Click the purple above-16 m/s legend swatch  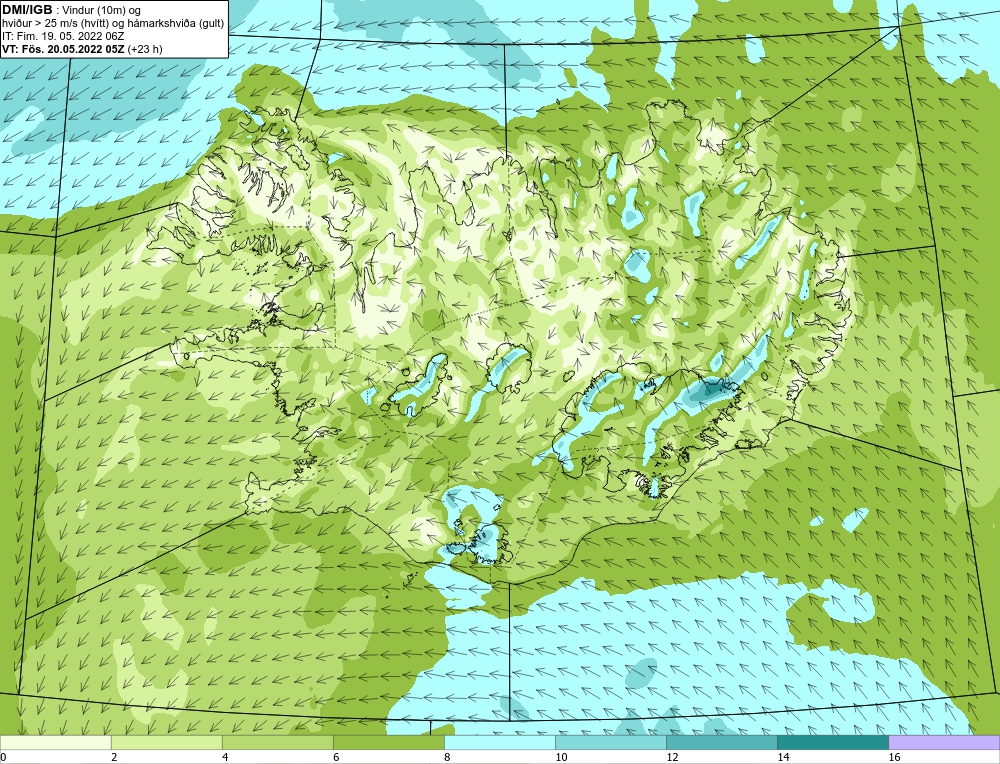(944, 742)
